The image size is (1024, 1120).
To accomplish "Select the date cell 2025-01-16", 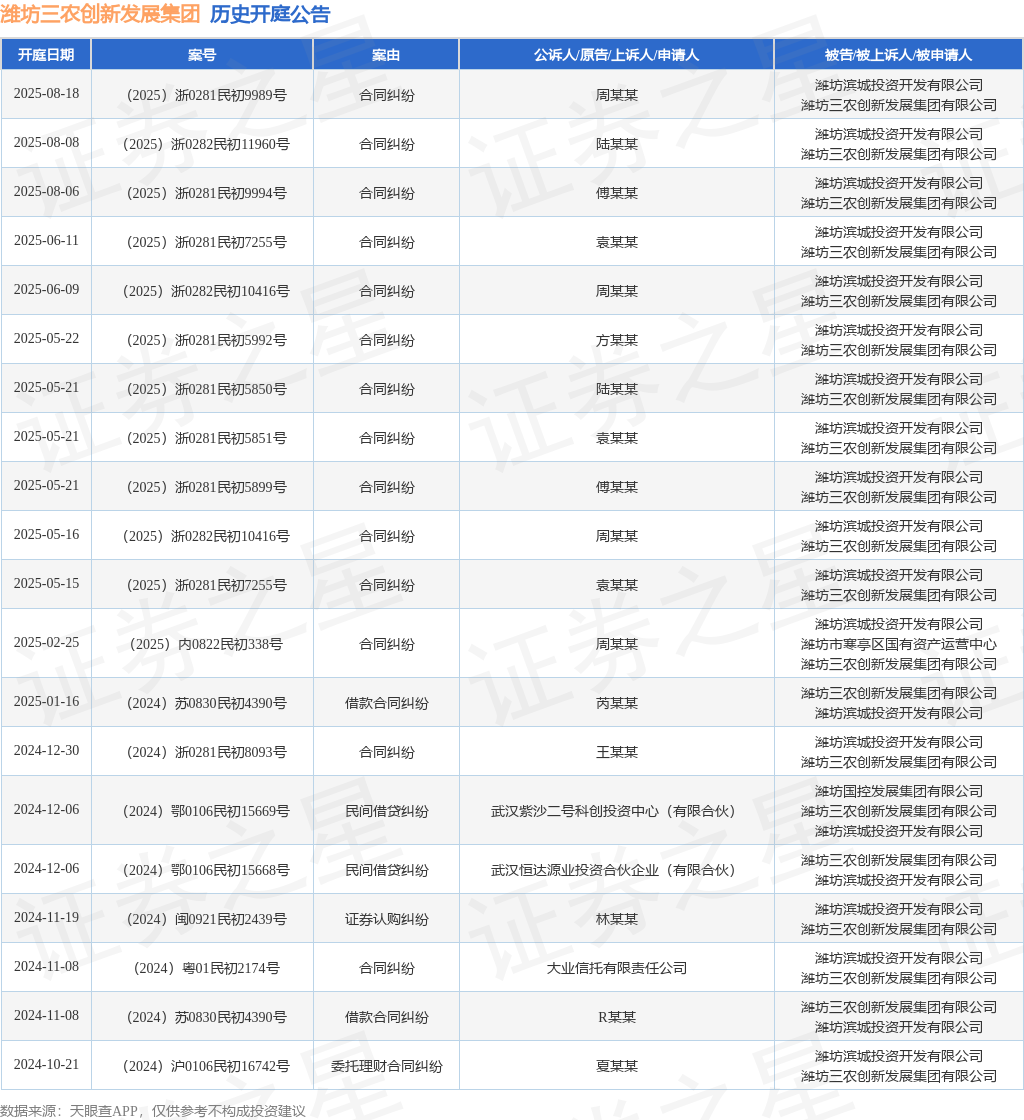I will tap(46, 701).
